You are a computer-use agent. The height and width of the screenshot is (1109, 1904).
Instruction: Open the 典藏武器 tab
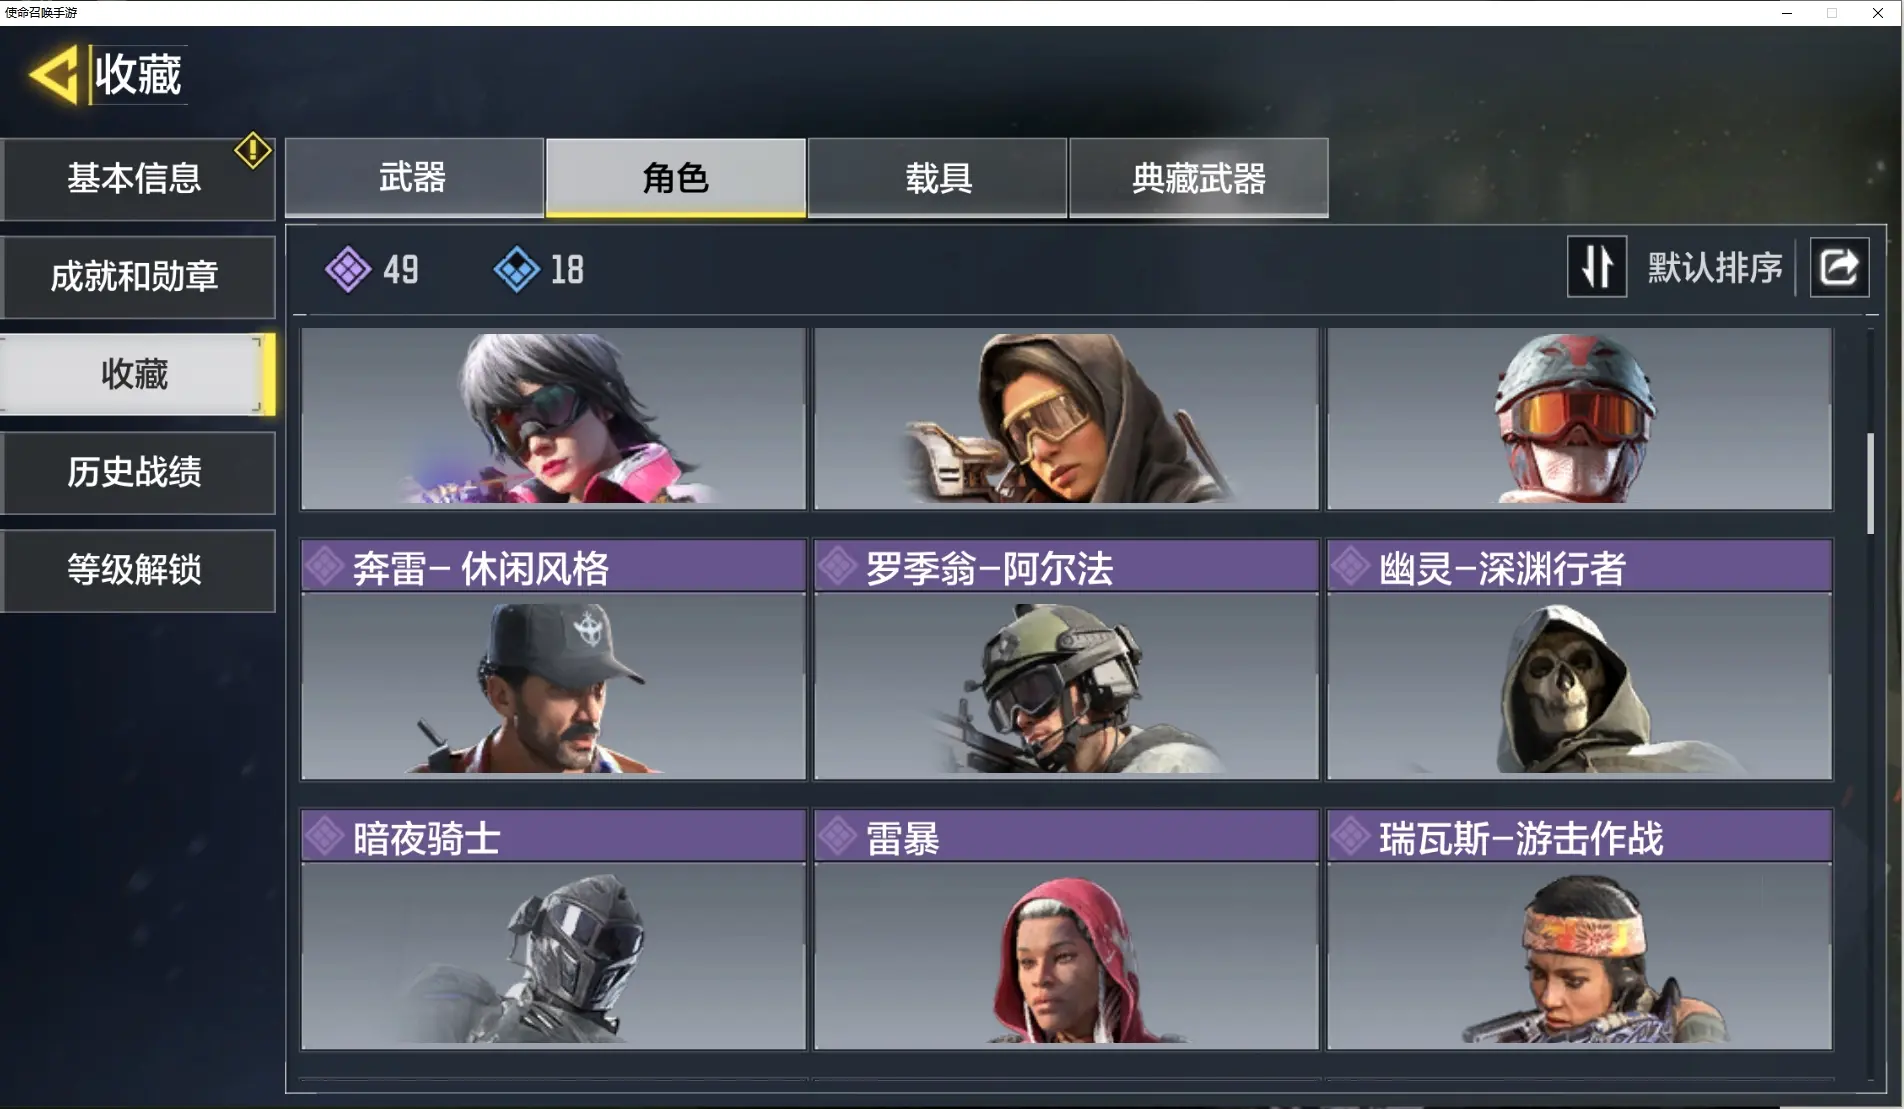tap(1199, 178)
